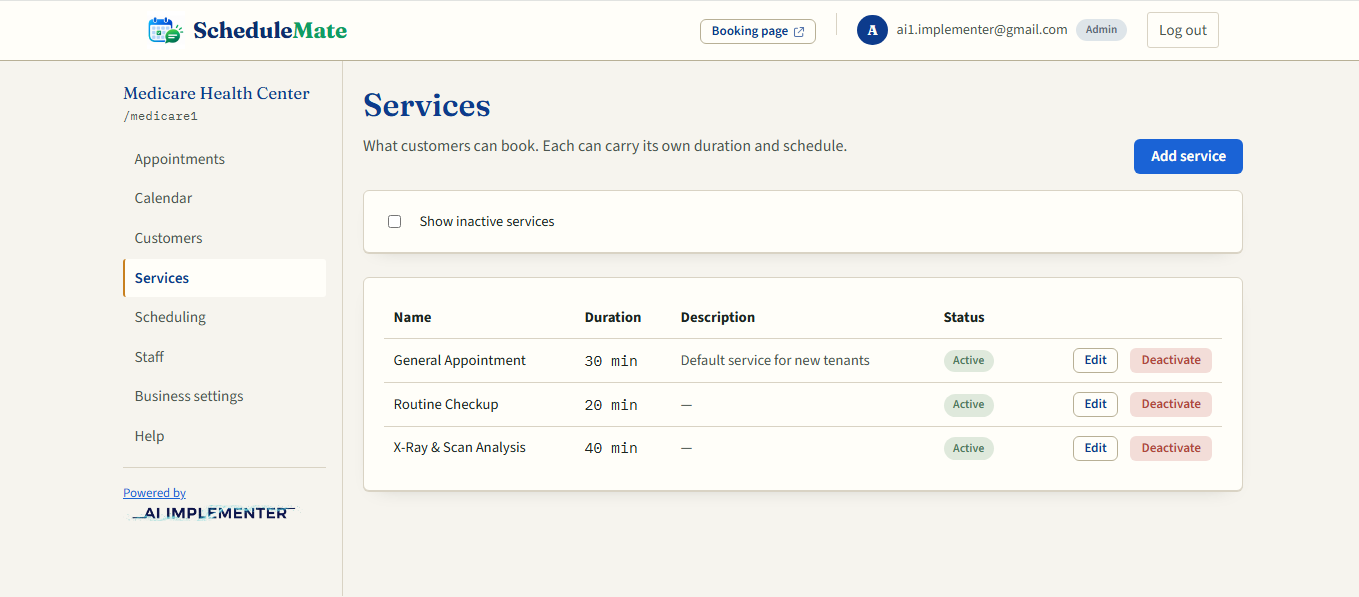The height and width of the screenshot is (597, 1359).
Task: Click 'Default service for new tenants' description
Action: [775, 360]
